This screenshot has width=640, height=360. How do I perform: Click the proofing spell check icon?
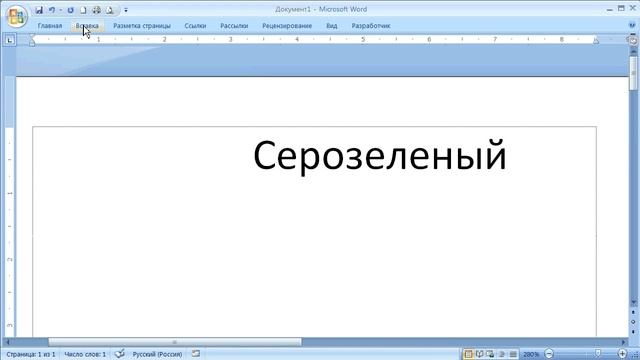119,354
